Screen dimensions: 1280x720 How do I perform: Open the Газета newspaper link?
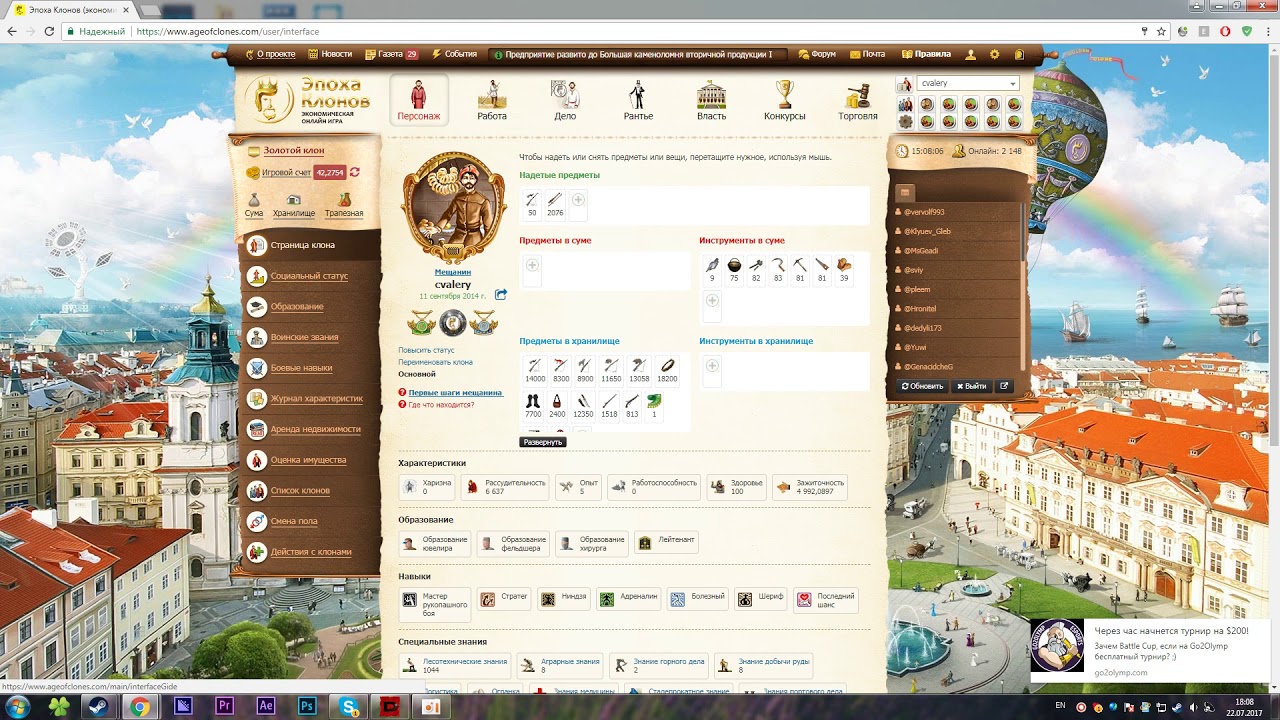click(391, 54)
